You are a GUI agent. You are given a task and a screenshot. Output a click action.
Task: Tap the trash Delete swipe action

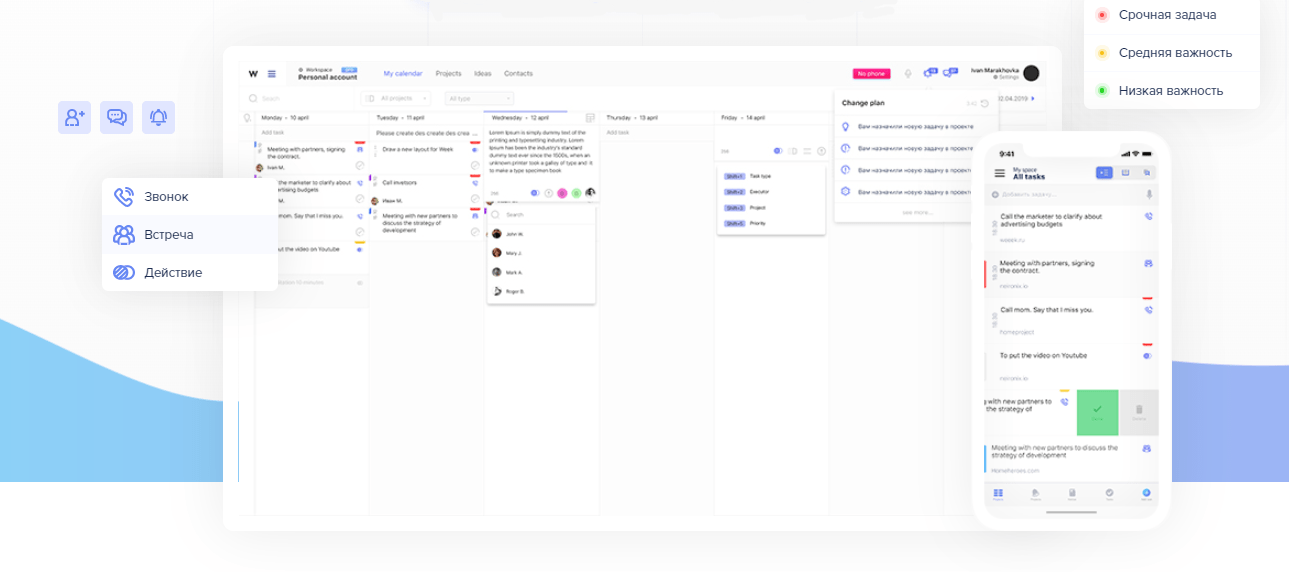(1138, 411)
